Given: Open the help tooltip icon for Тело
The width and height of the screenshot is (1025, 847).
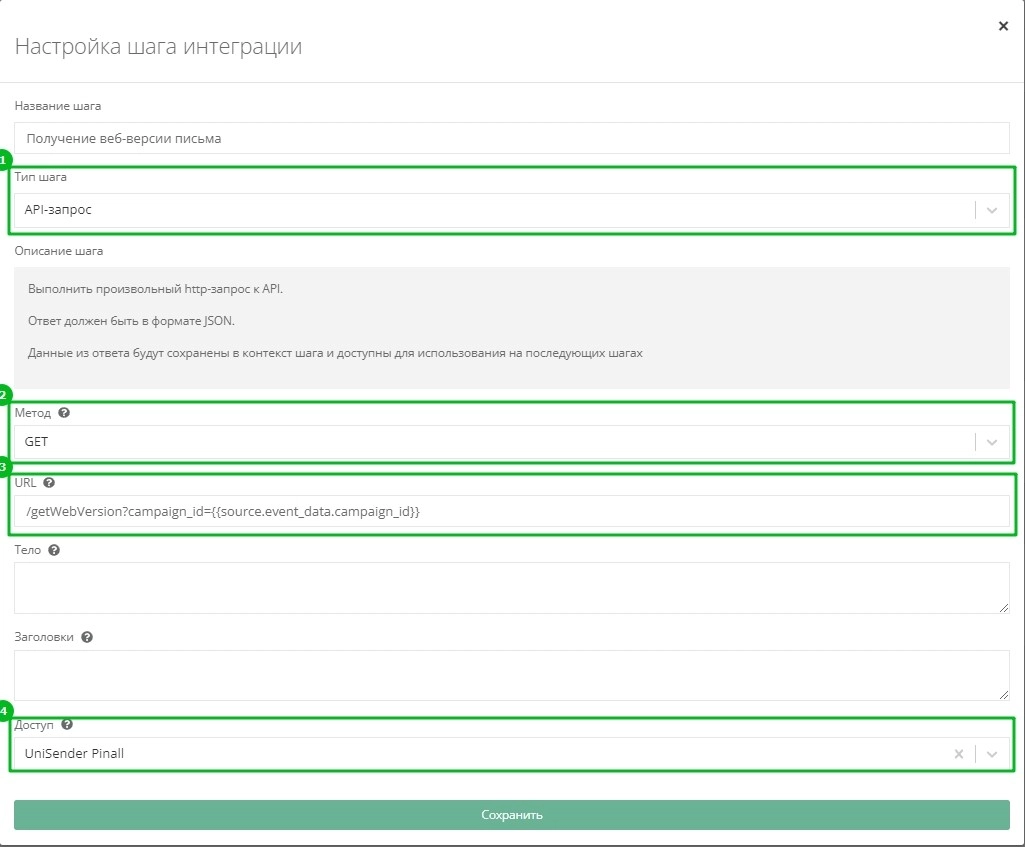Looking at the screenshot, I should pyautogui.click(x=54, y=550).
